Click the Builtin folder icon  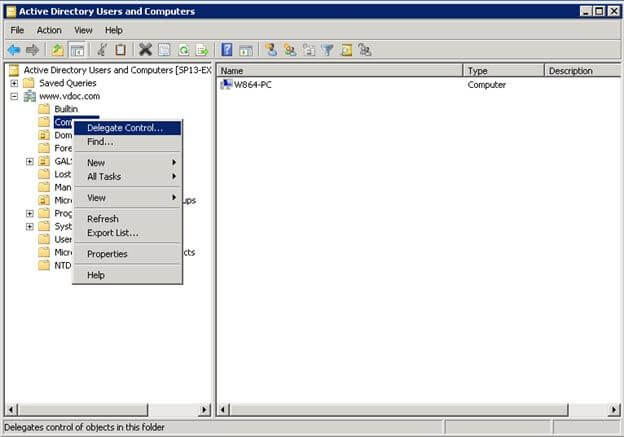click(44, 109)
